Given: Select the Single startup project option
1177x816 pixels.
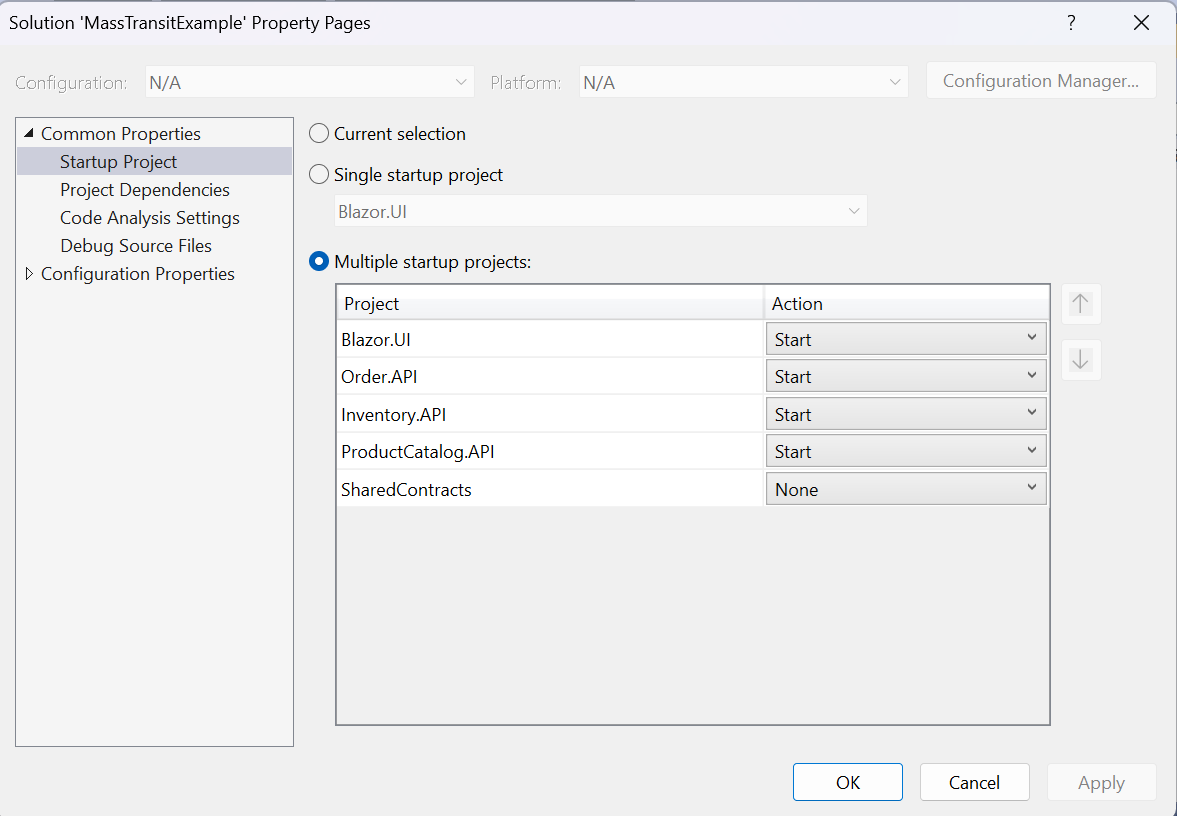Looking at the screenshot, I should pos(318,174).
